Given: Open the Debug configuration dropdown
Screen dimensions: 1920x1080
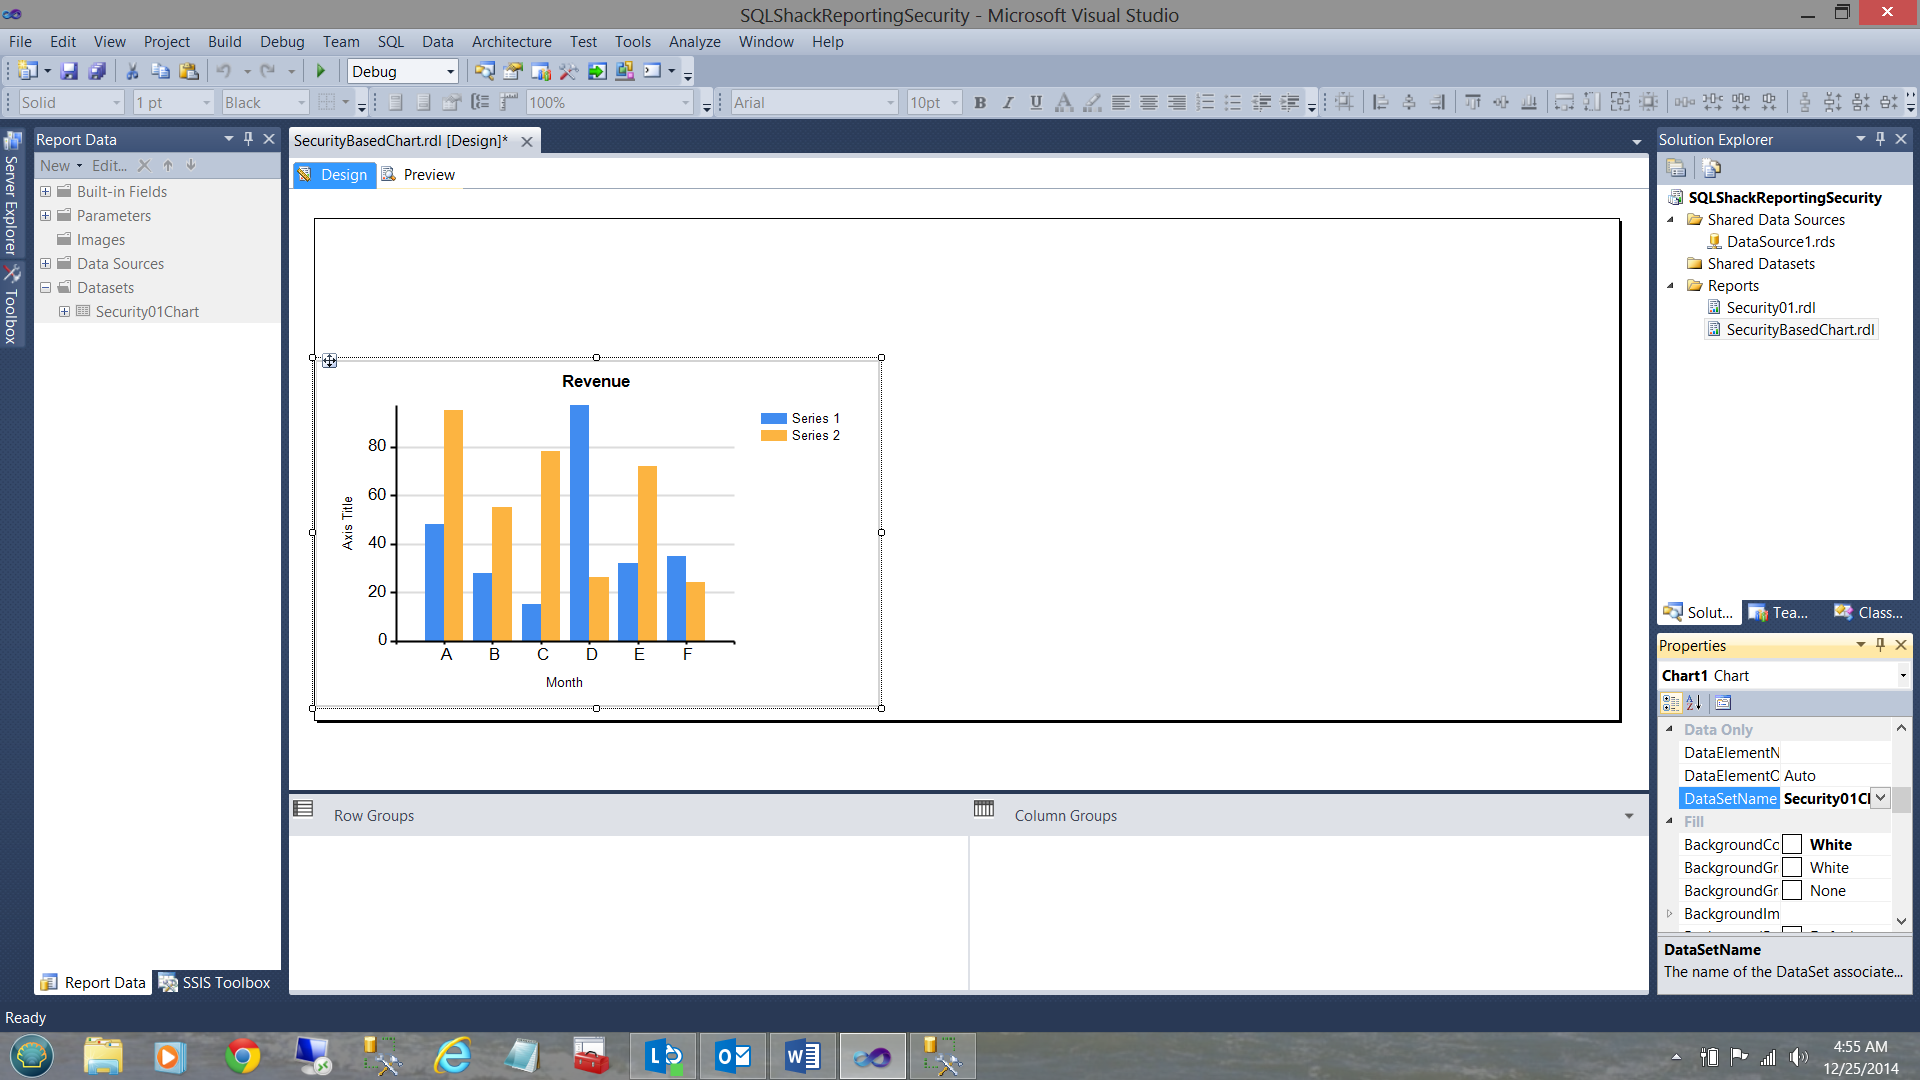Looking at the screenshot, I should pyautogui.click(x=450, y=71).
